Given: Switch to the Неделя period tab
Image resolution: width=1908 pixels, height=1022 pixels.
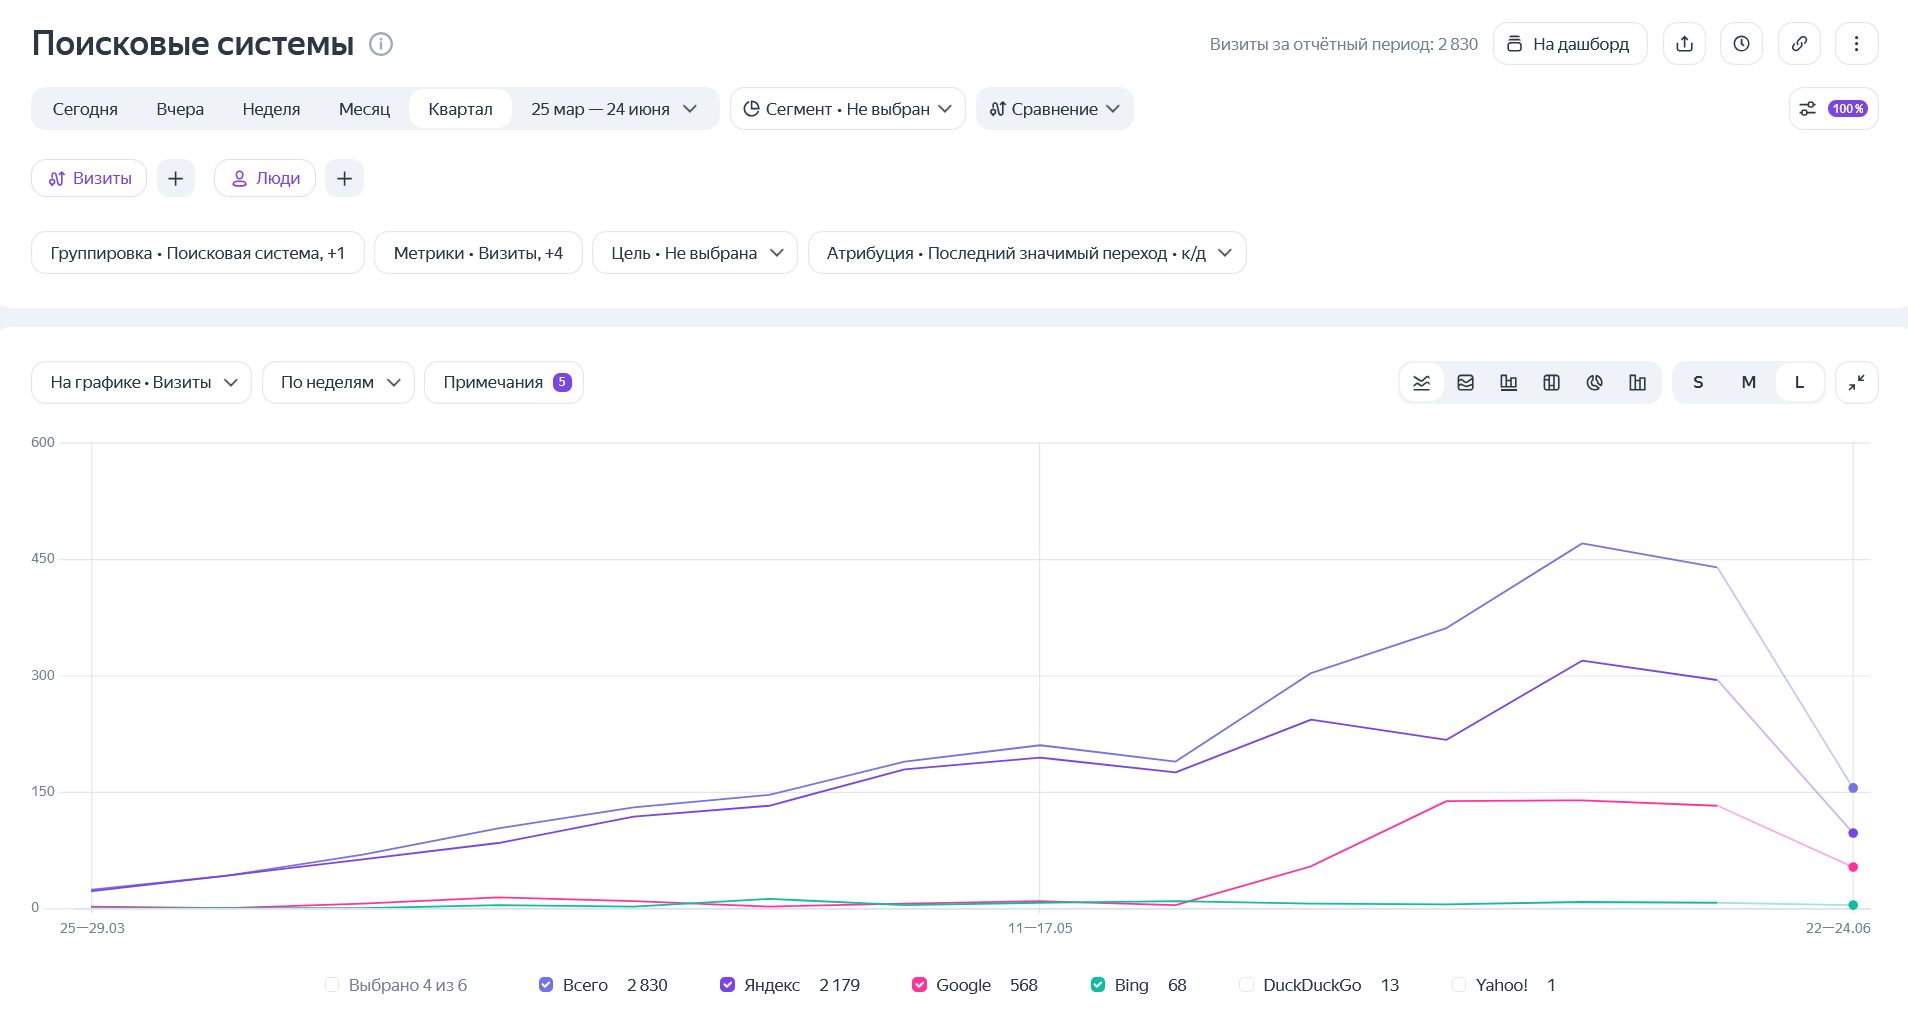Looking at the screenshot, I should tap(271, 109).
